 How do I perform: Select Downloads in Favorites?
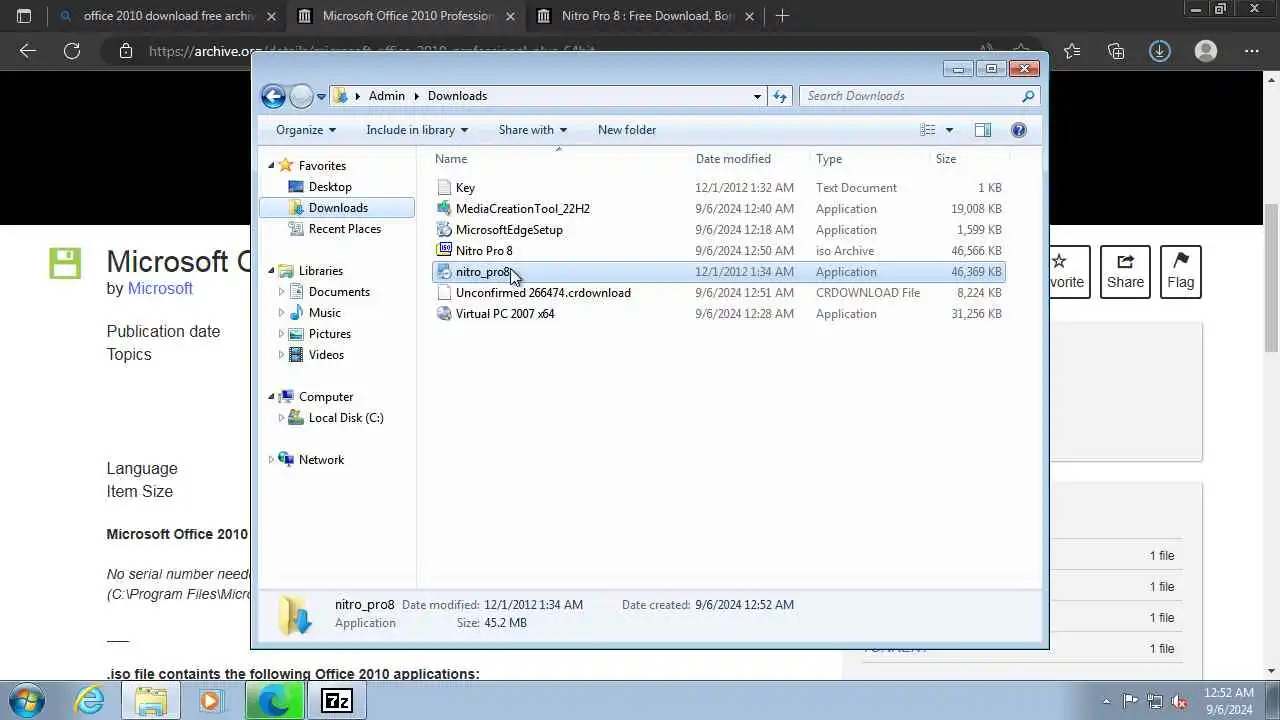pos(338,208)
